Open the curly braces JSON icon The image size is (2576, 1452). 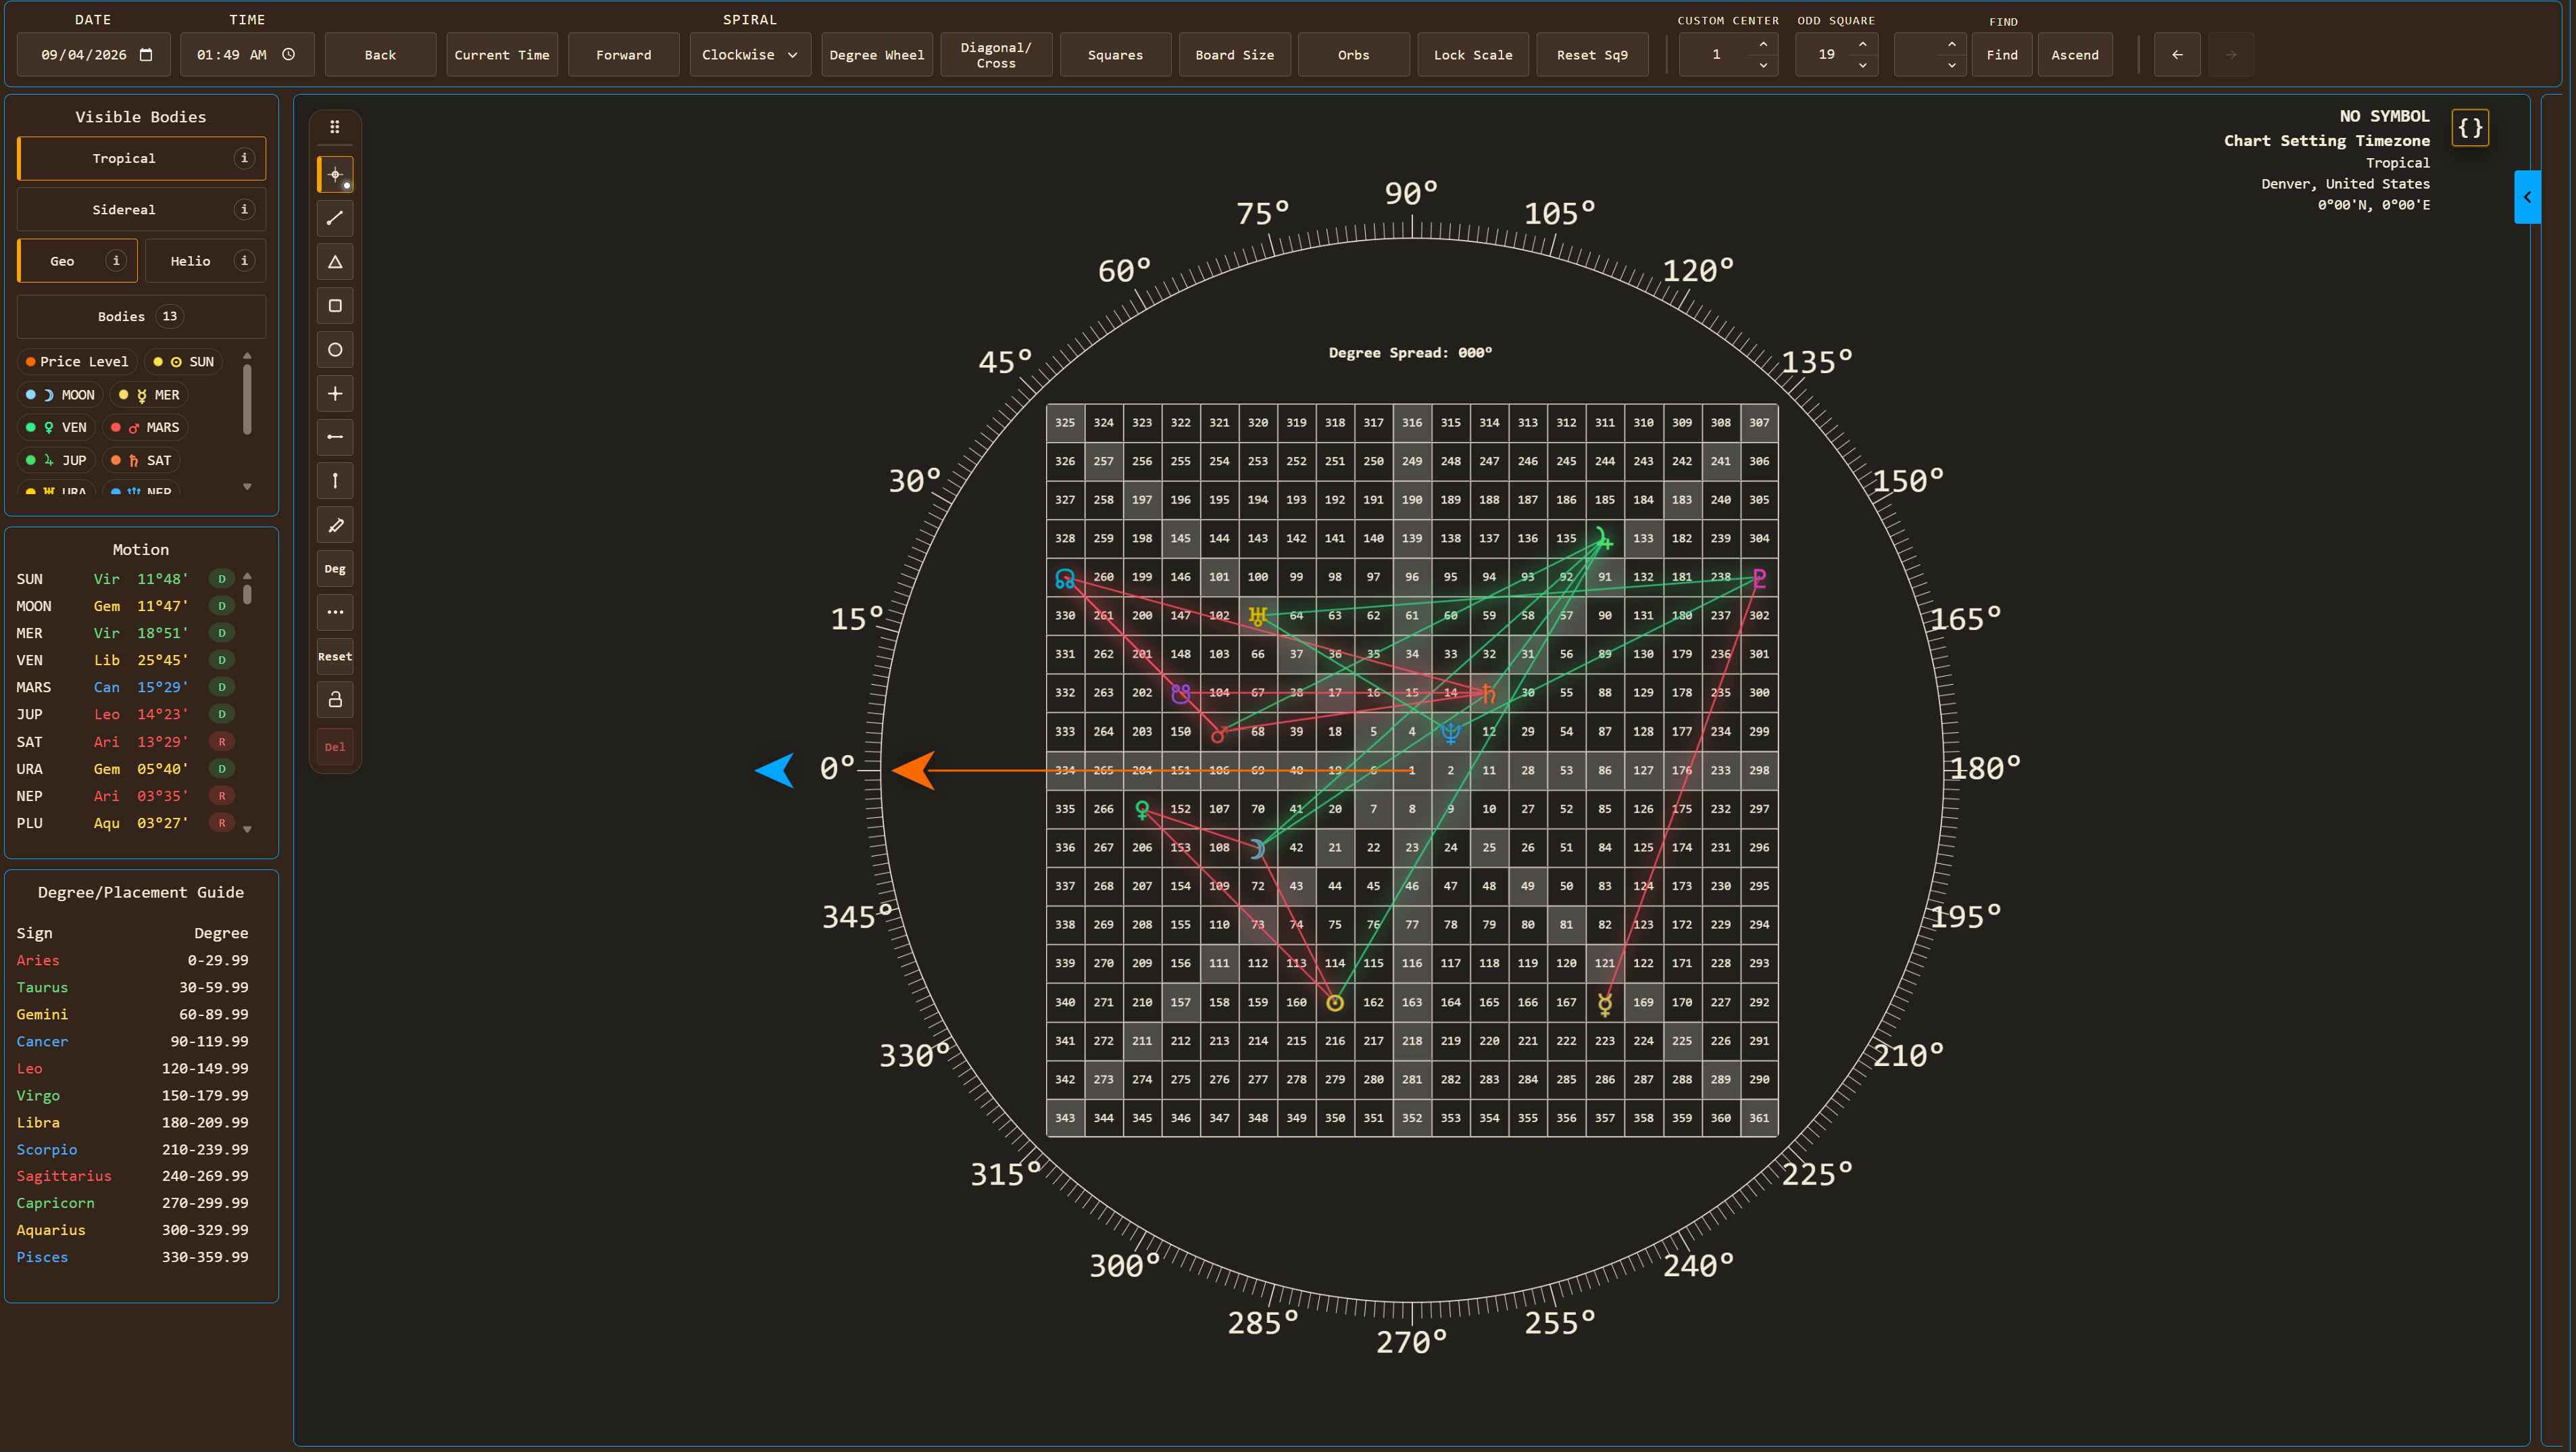pos(2470,128)
